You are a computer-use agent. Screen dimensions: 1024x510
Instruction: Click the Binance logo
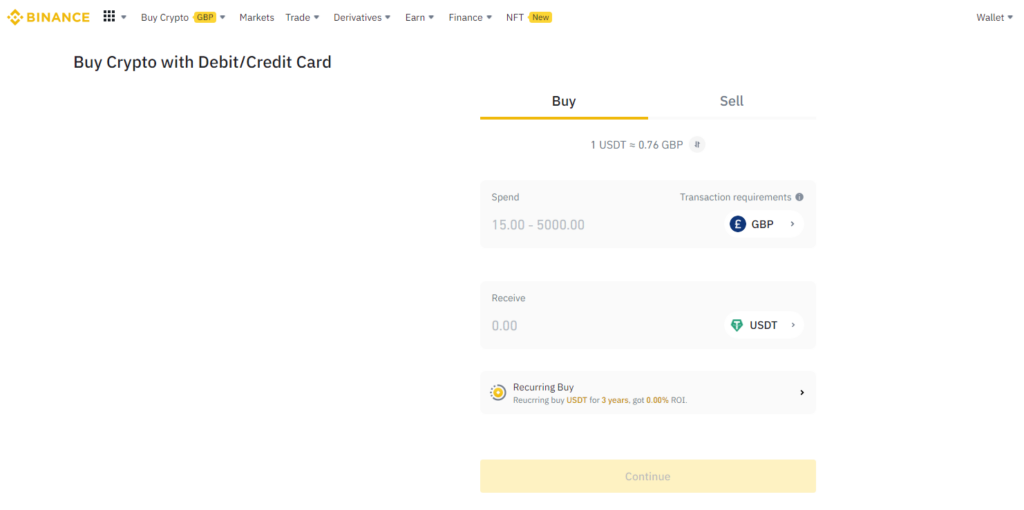[48, 17]
